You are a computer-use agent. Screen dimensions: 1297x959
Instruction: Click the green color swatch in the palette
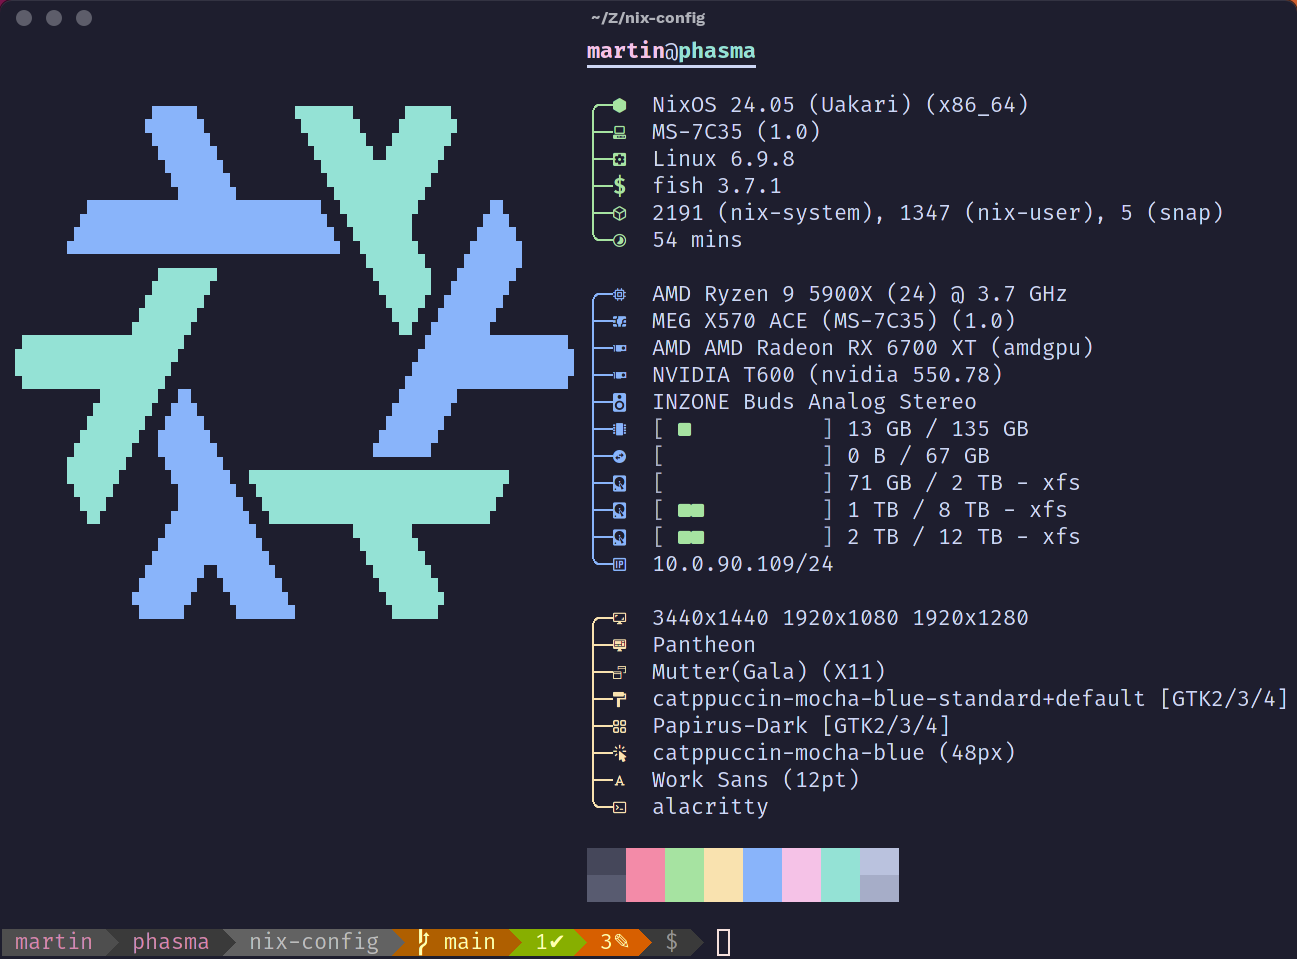tap(684, 875)
